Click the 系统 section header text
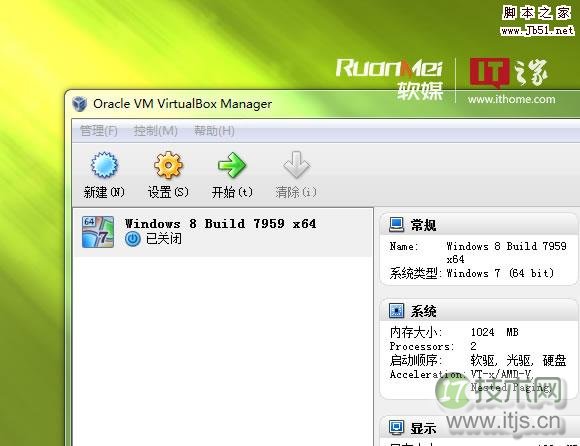 (x=423, y=311)
